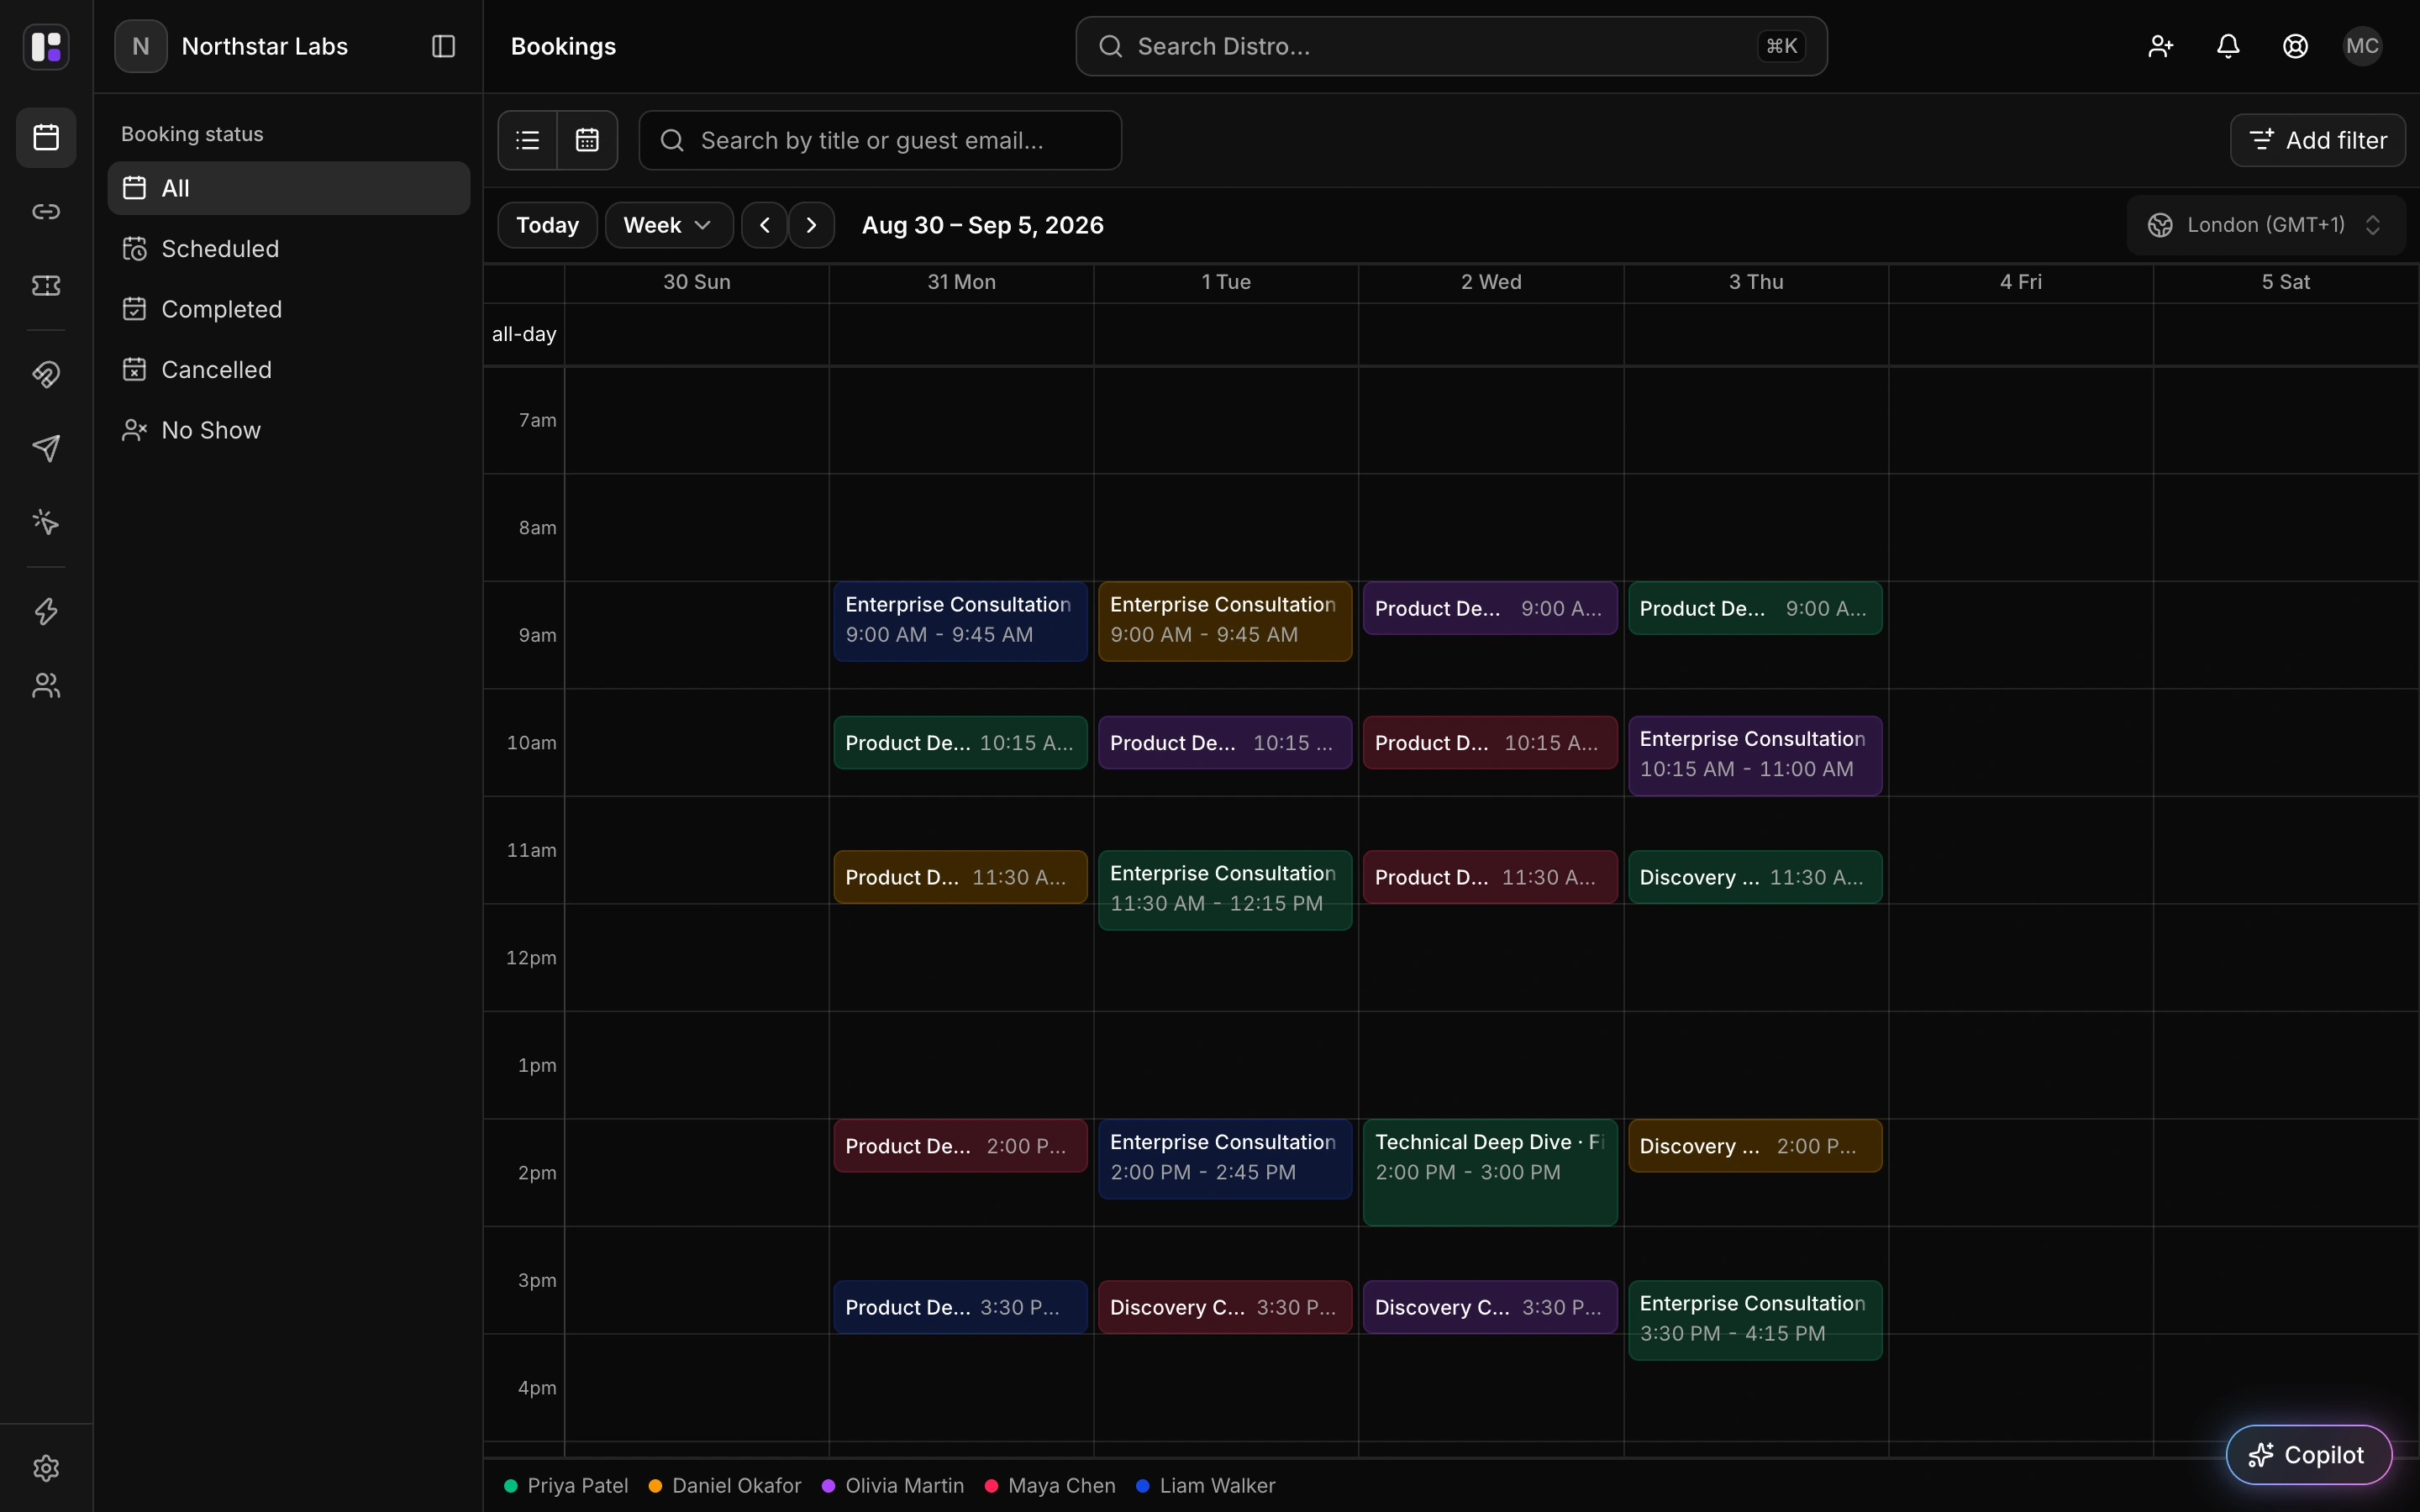Select the Scheduled booking status

tap(288, 249)
